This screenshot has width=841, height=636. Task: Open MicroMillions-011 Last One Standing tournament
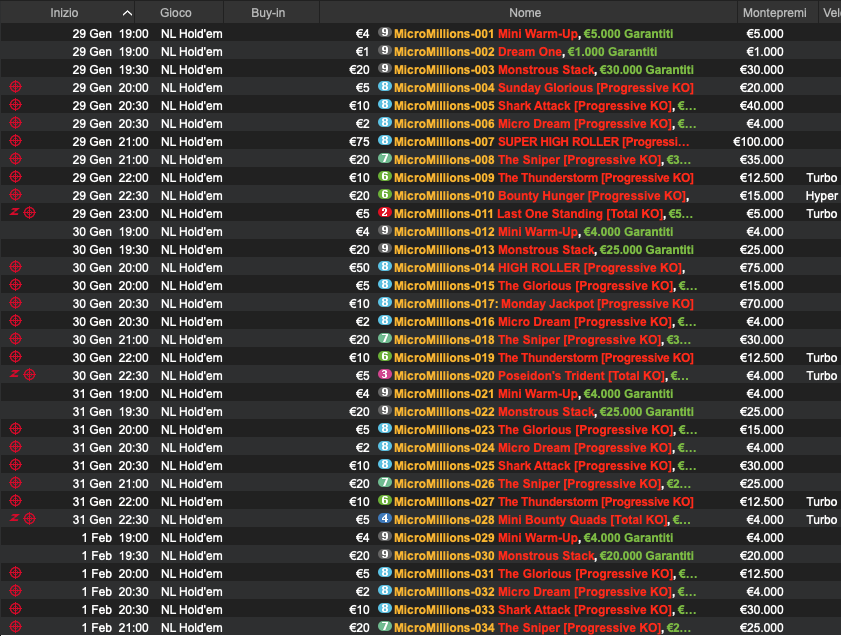point(543,214)
